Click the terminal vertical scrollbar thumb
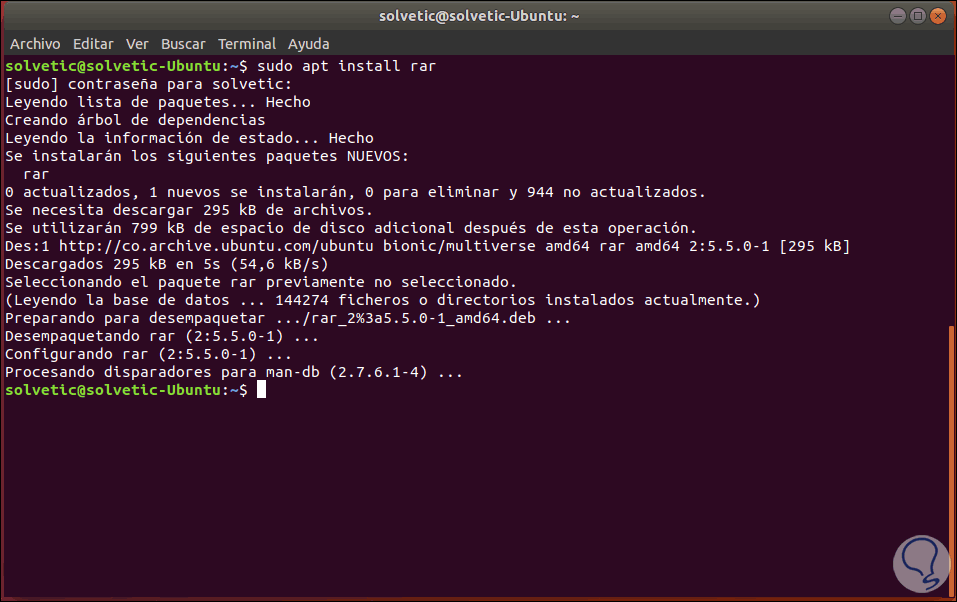957x602 pixels. (952, 461)
